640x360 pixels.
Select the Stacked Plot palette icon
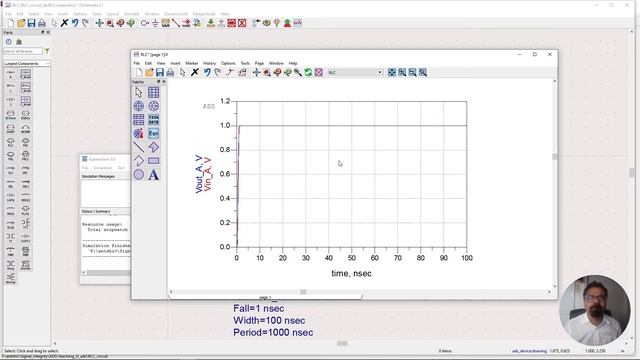pos(139,120)
